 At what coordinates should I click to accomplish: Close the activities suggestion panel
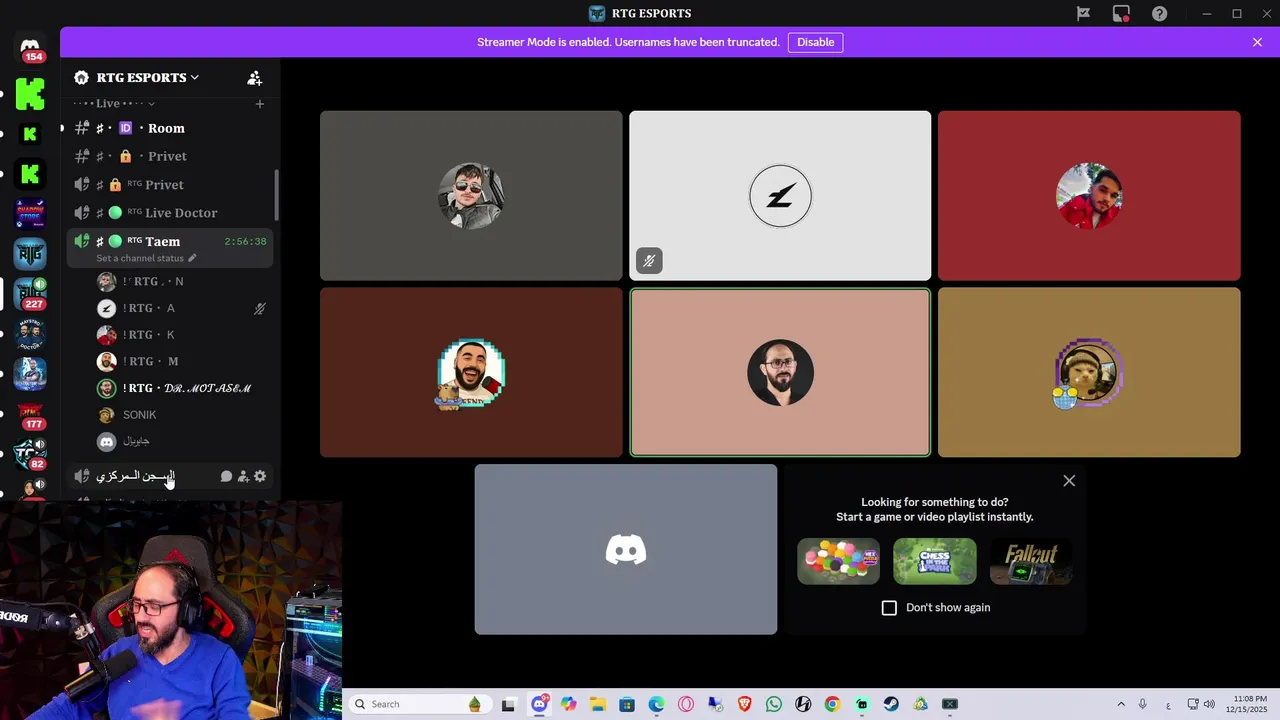coord(1069,481)
